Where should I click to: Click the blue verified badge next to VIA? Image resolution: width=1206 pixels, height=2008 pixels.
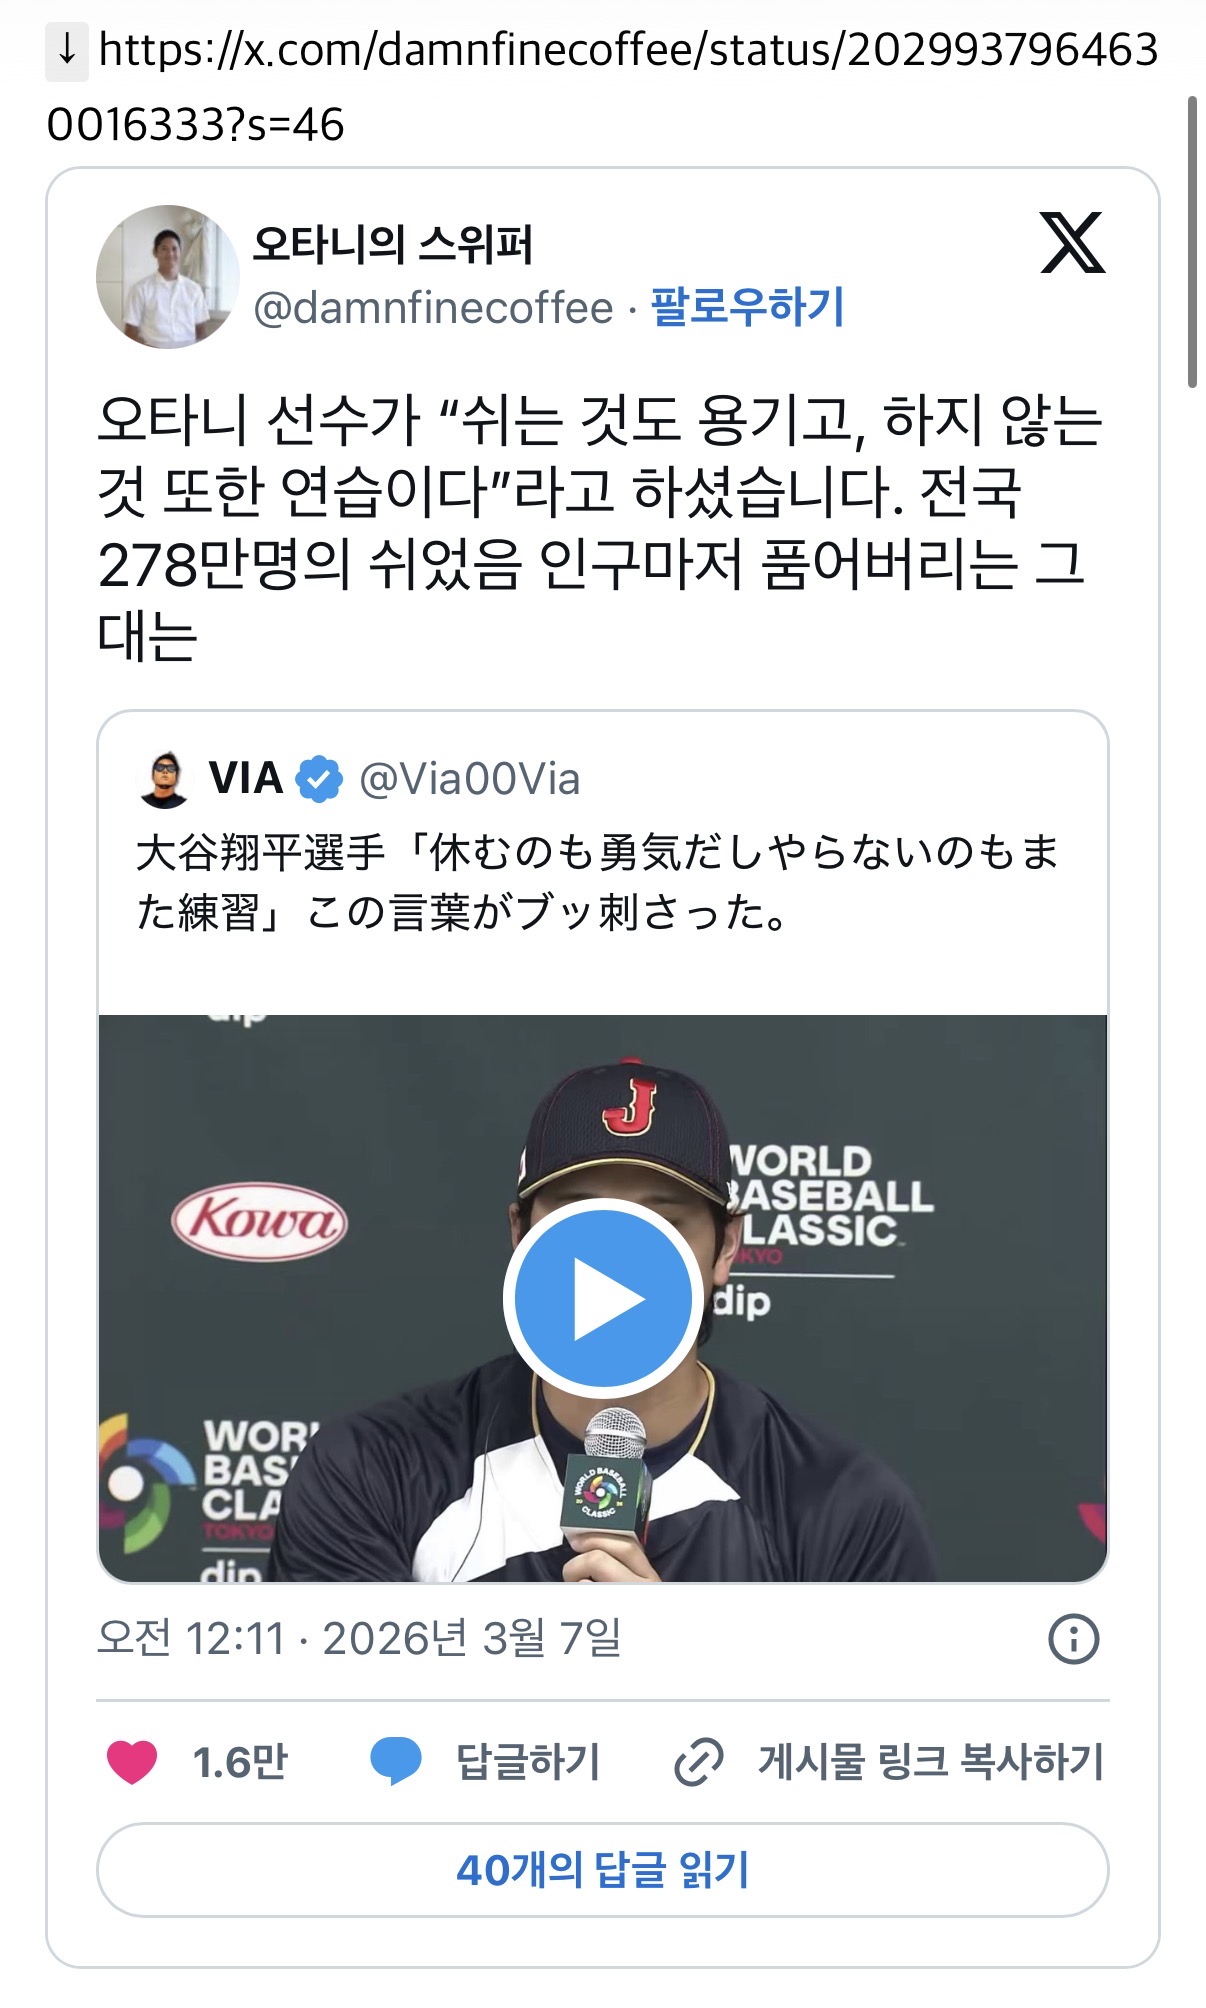[x=320, y=779]
